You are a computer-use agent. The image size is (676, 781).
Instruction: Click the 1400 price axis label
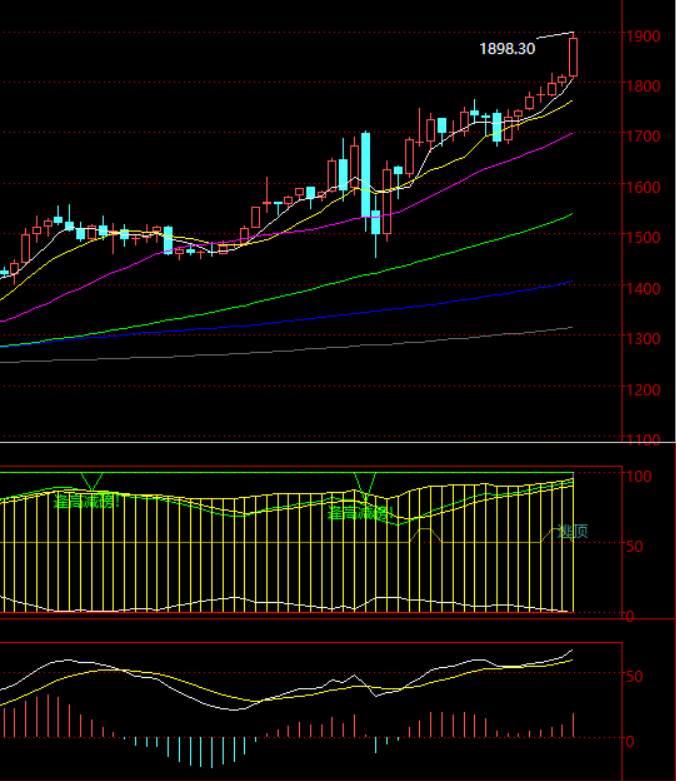point(644,288)
